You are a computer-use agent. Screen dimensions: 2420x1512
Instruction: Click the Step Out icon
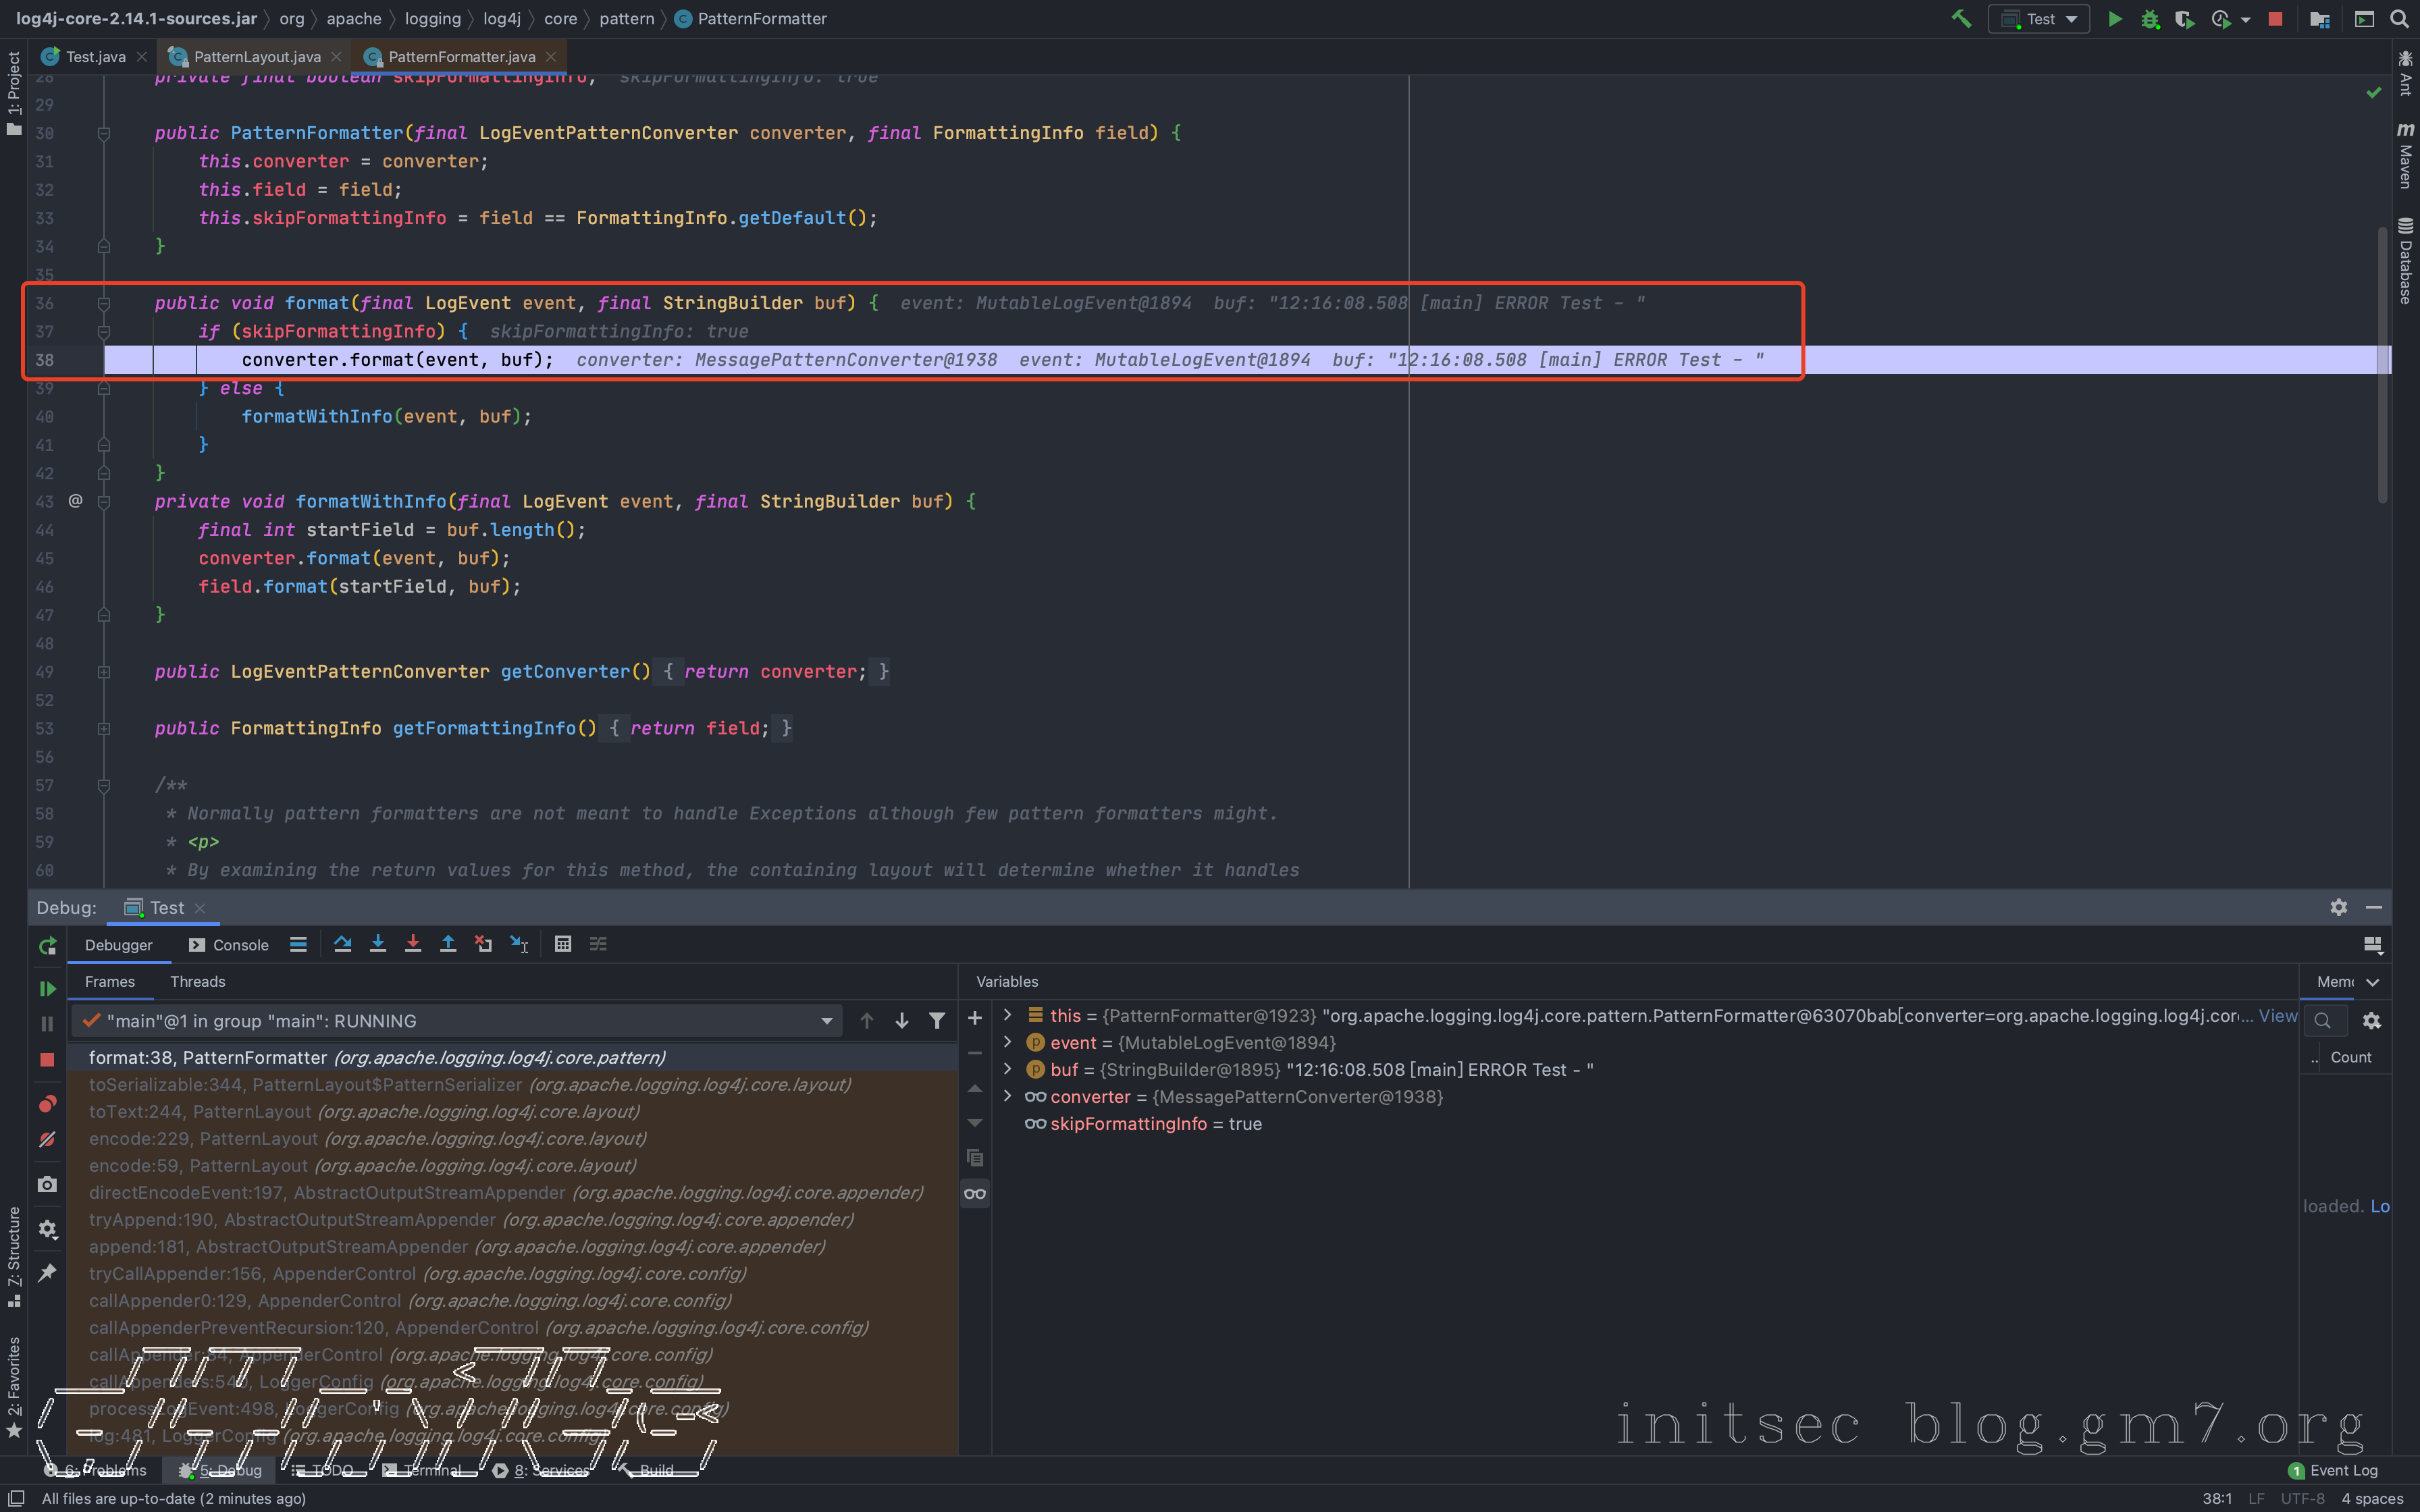pyautogui.click(x=448, y=944)
